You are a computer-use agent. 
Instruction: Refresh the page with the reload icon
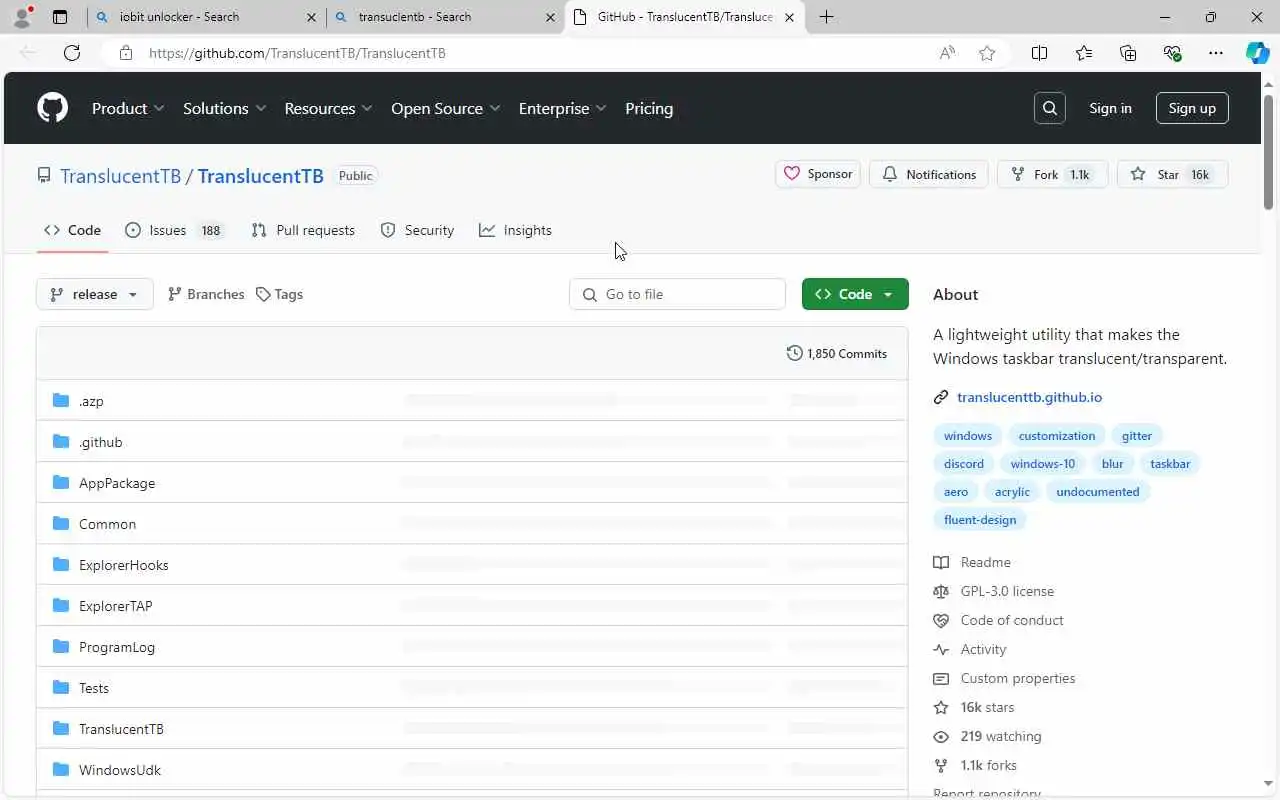pyautogui.click(x=72, y=53)
